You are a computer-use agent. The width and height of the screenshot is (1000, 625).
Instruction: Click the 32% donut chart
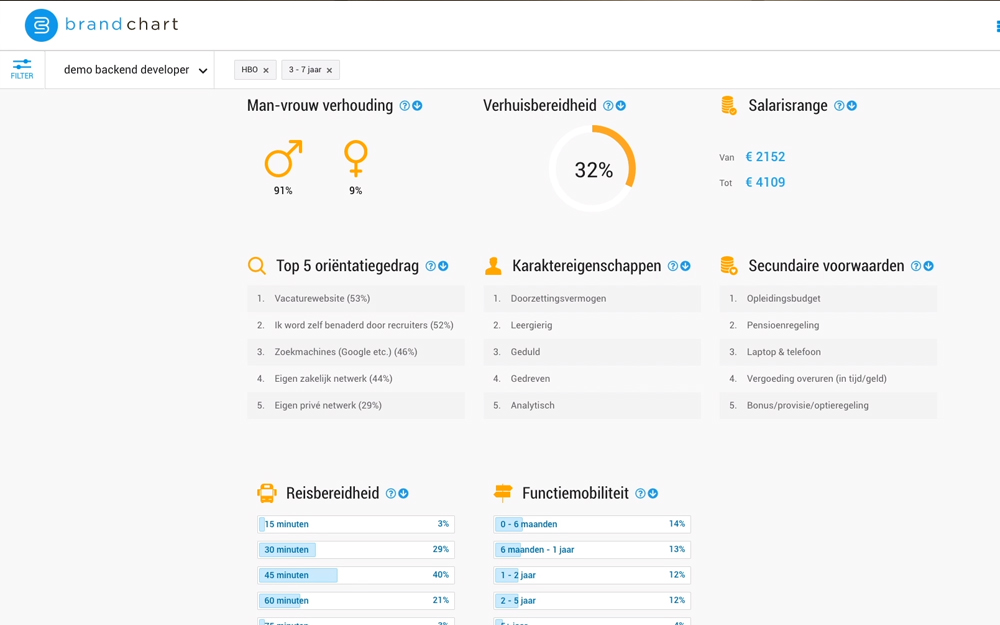pos(593,169)
